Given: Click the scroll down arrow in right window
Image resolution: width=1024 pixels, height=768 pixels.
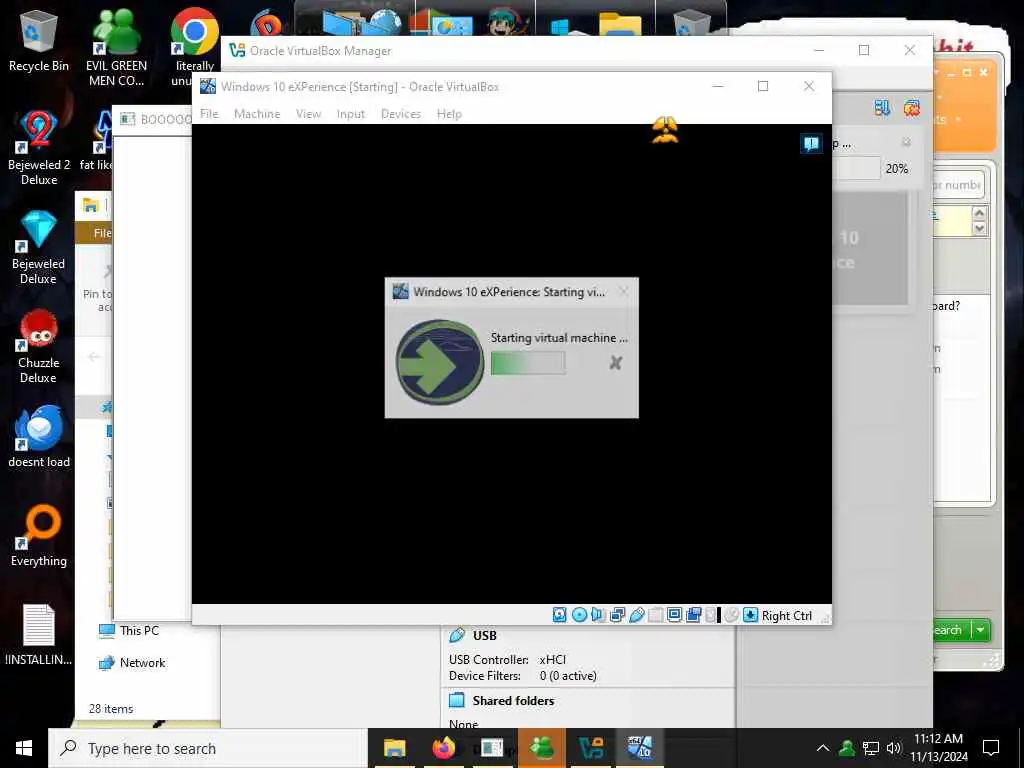Looking at the screenshot, I should pyautogui.click(x=979, y=229).
